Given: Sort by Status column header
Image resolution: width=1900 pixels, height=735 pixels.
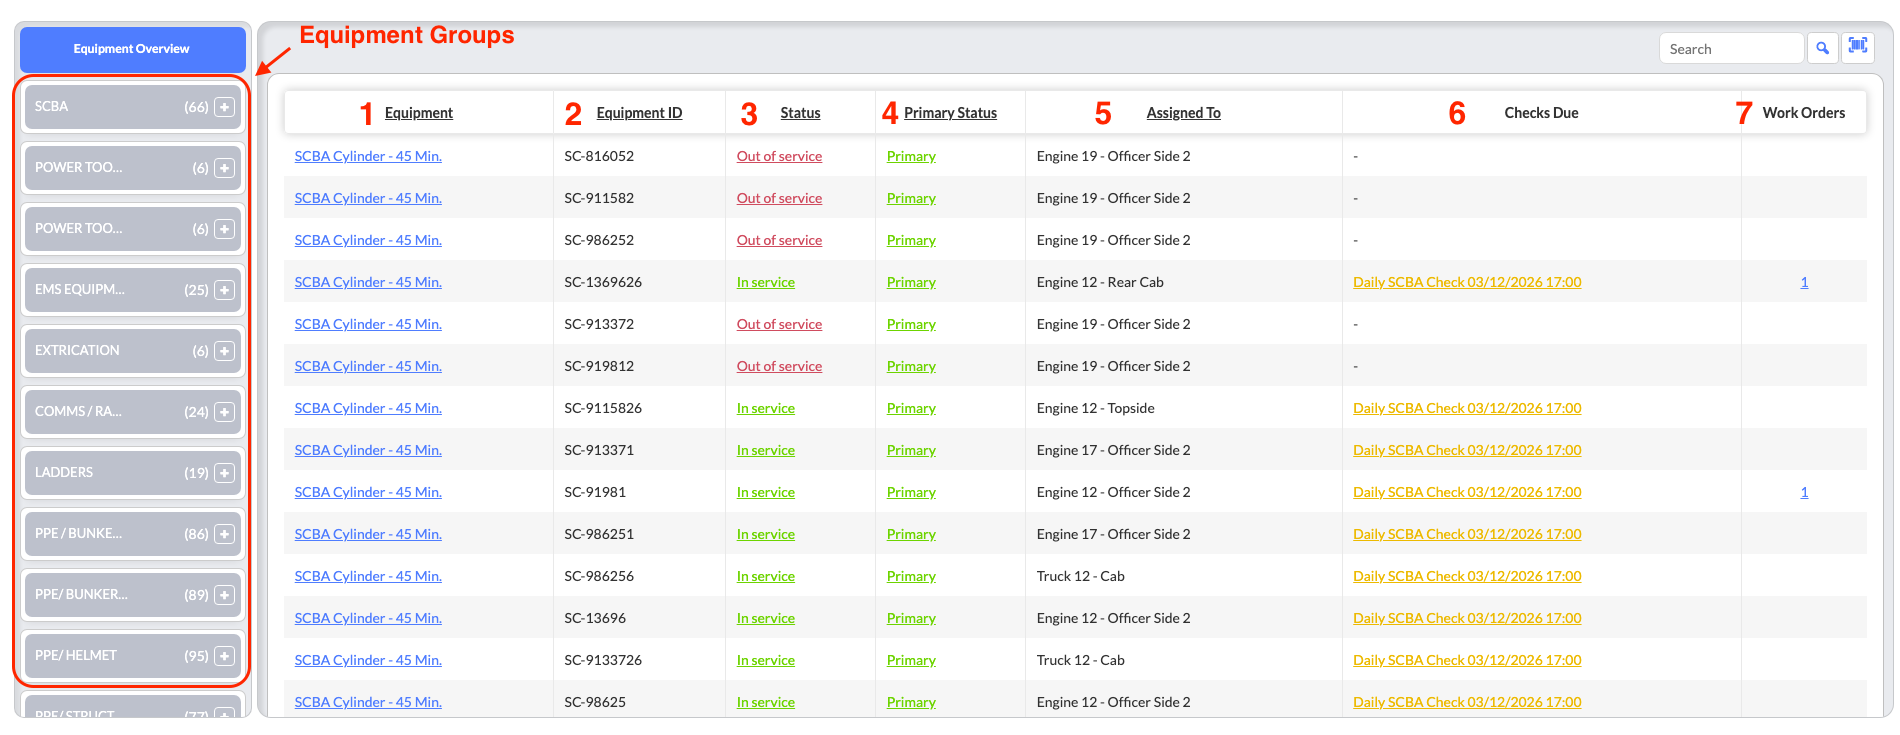Looking at the screenshot, I should pos(800,113).
